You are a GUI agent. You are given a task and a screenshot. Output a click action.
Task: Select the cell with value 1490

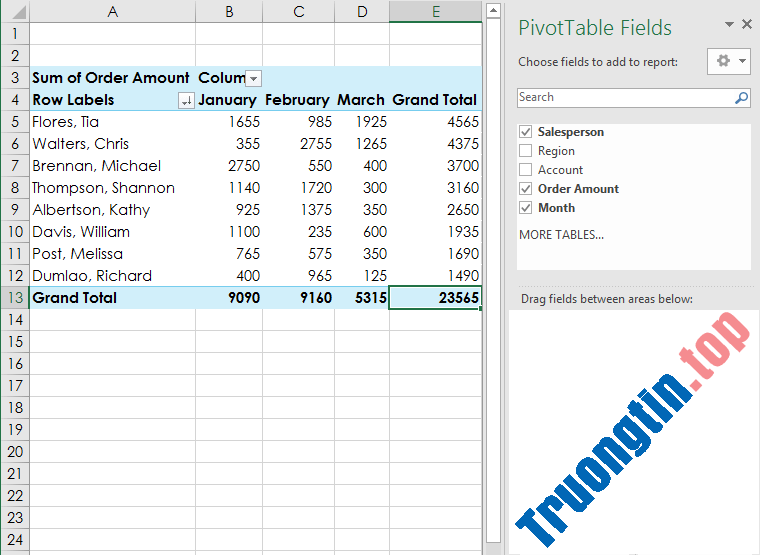click(436, 276)
